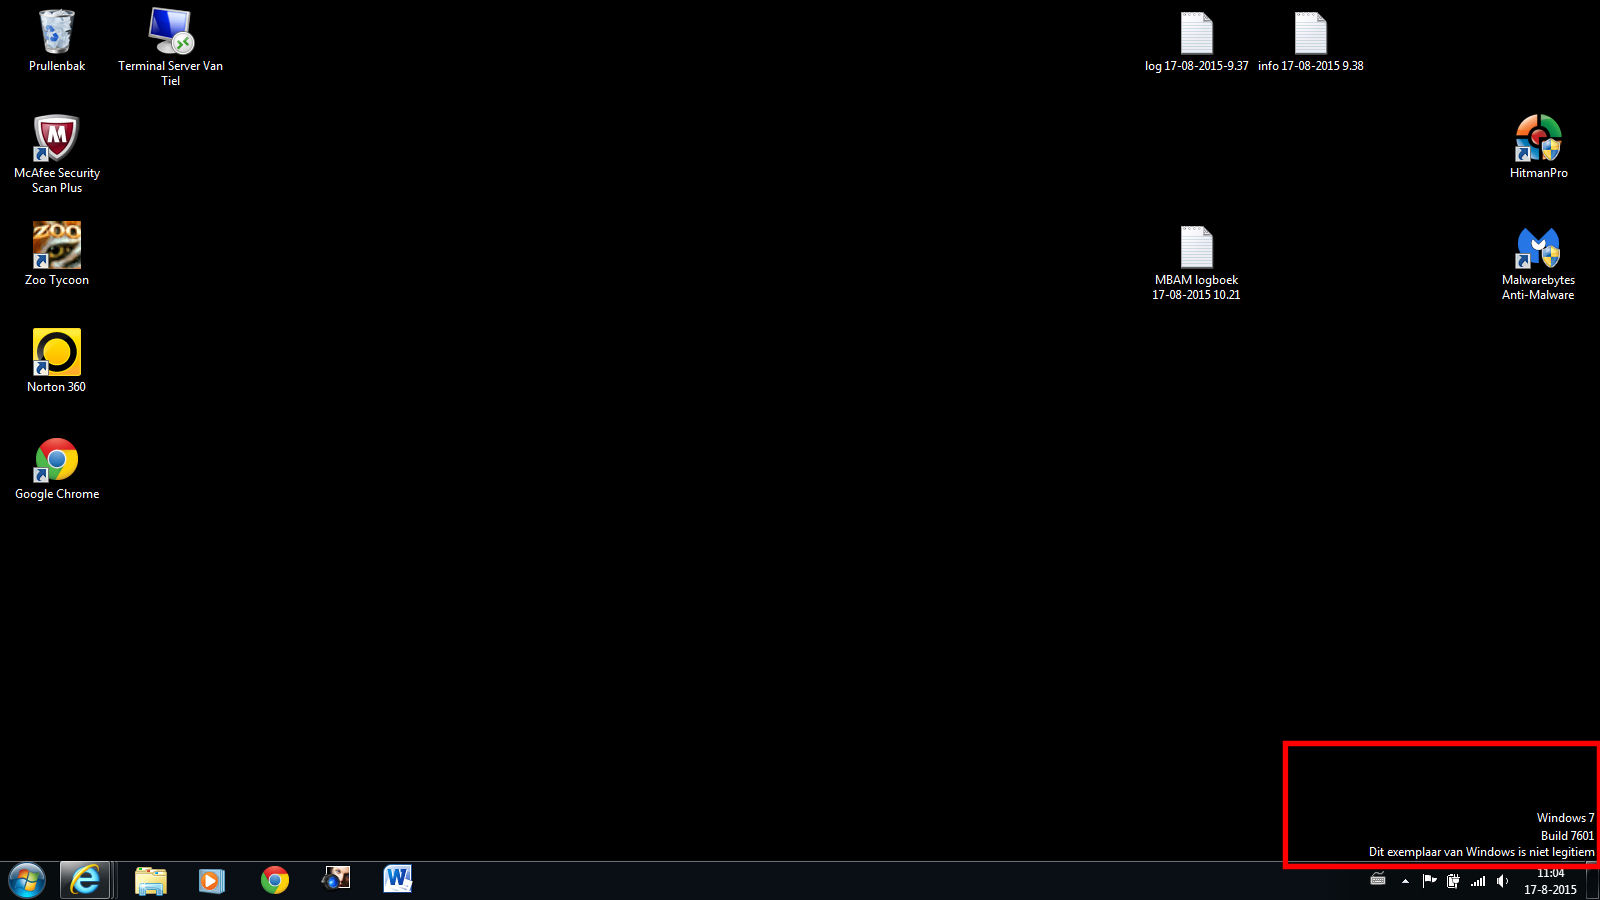Open the Windows Start menu orb
This screenshot has width=1600, height=900.
tap(27, 880)
